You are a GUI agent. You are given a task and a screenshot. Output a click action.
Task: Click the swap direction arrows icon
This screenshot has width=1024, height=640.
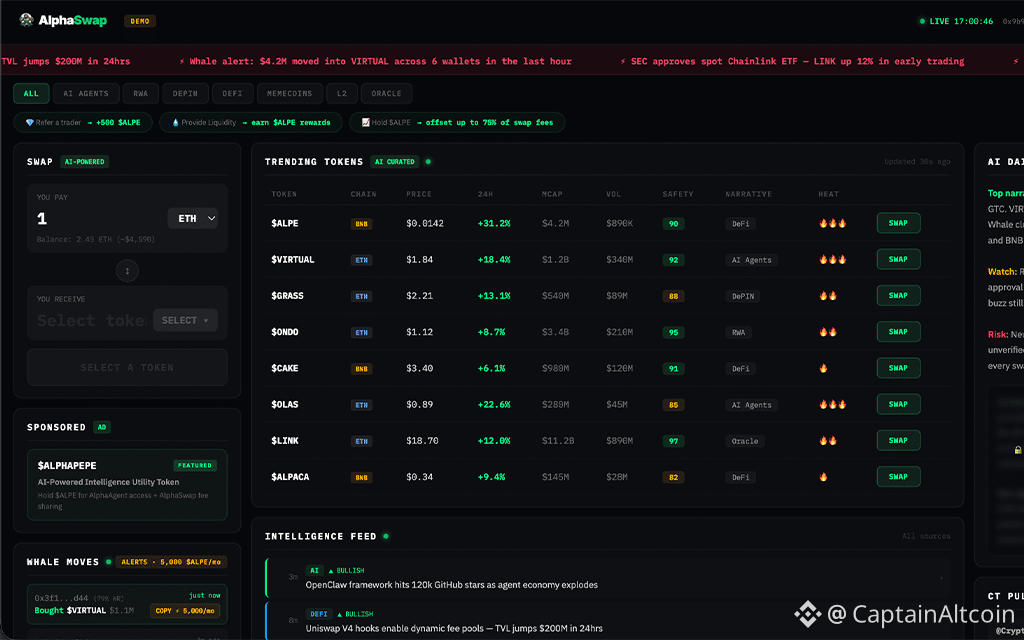(127, 269)
